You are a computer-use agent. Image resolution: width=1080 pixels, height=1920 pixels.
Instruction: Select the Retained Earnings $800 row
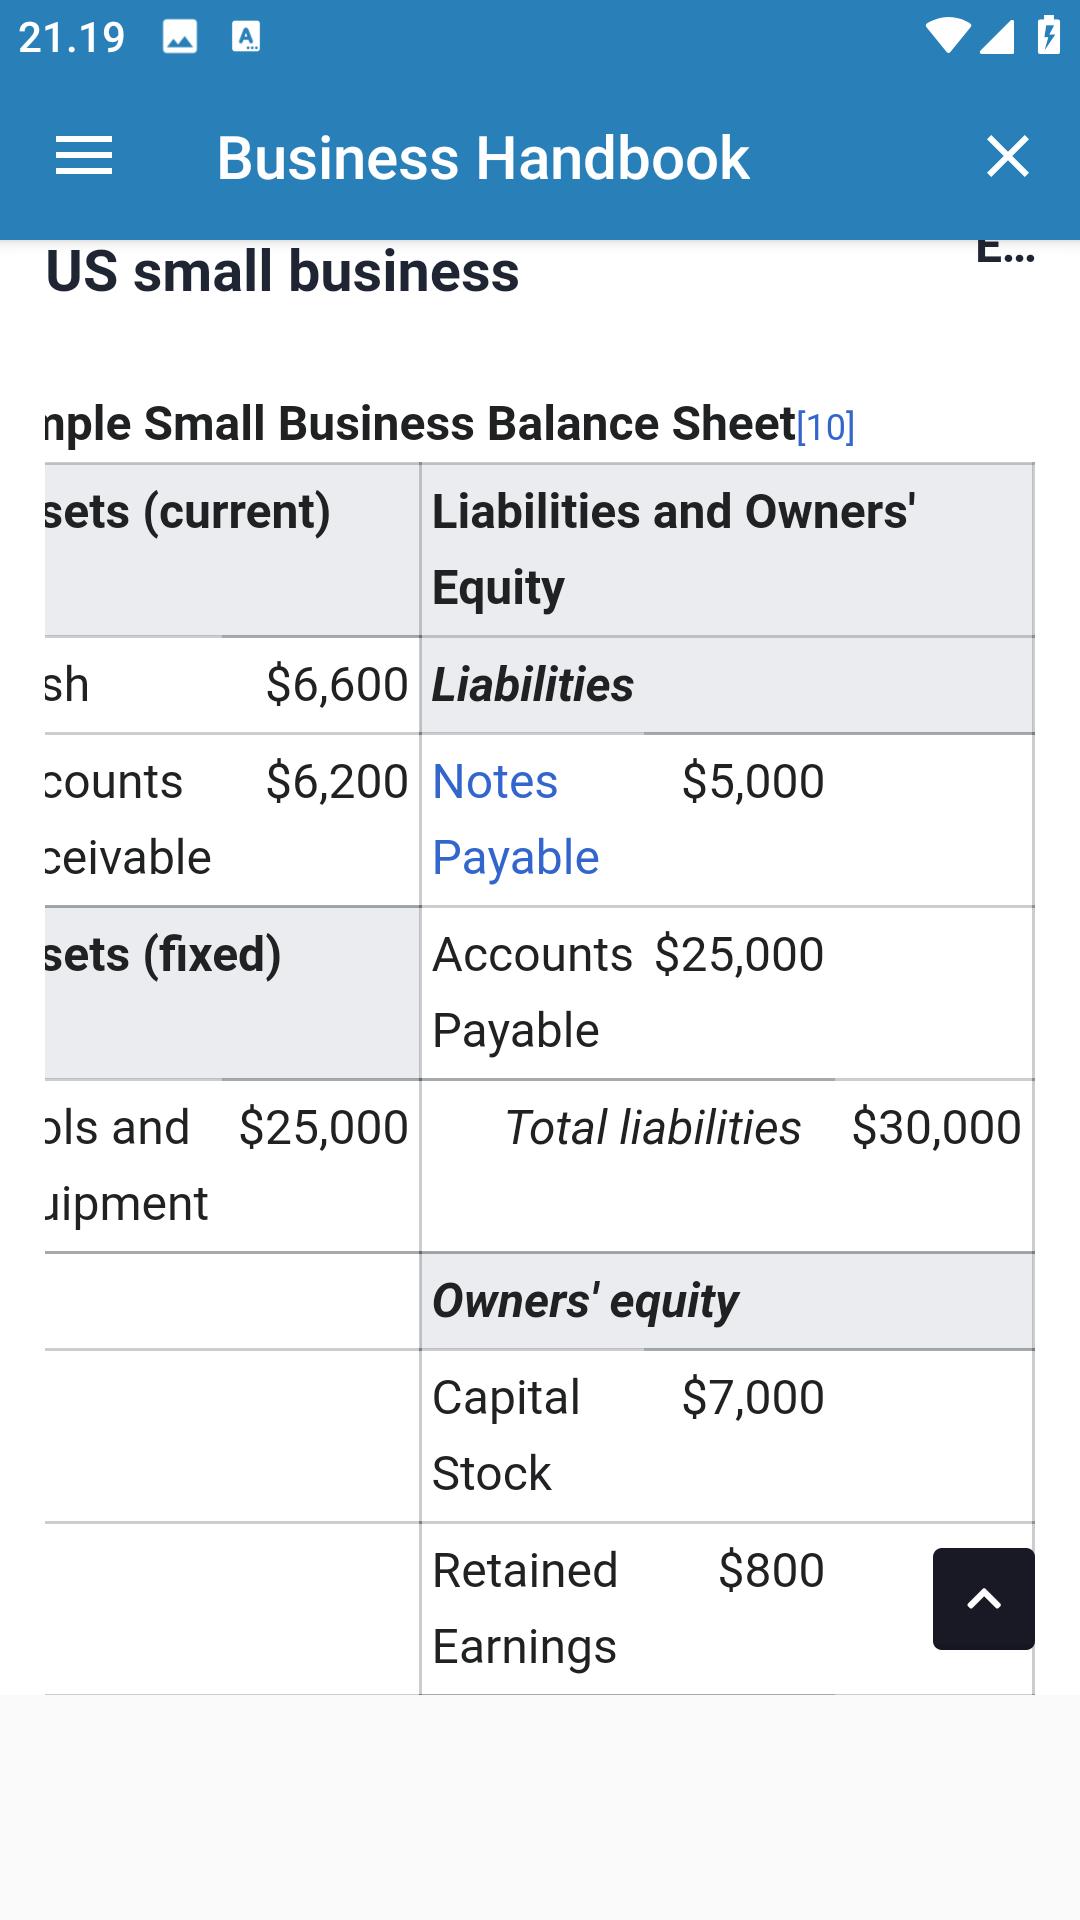pos(727,1609)
